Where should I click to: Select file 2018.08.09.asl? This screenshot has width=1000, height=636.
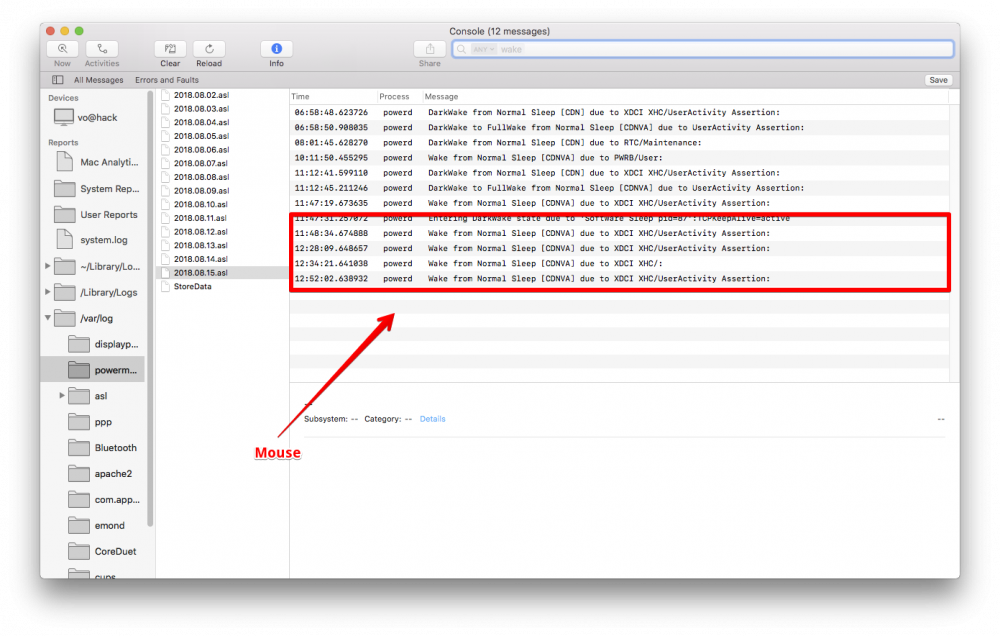click(x=201, y=191)
